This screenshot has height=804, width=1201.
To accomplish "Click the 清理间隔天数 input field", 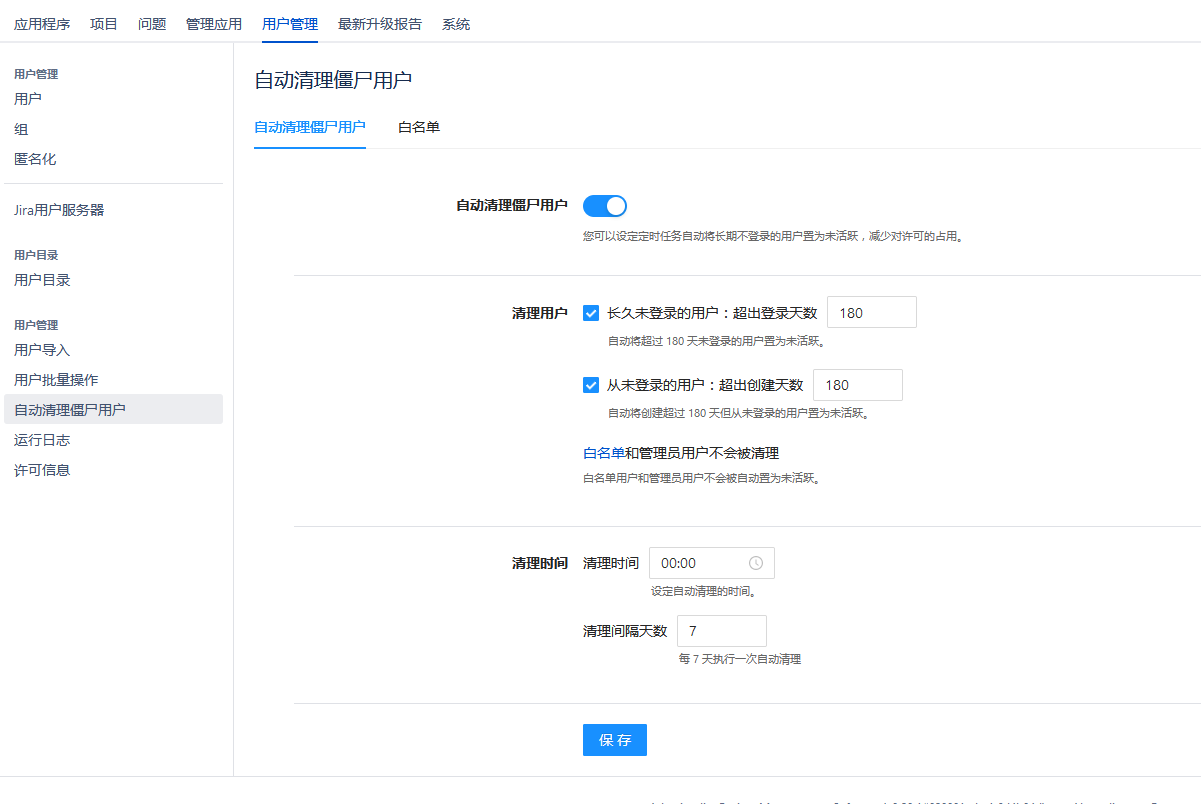I will click(x=721, y=631).
